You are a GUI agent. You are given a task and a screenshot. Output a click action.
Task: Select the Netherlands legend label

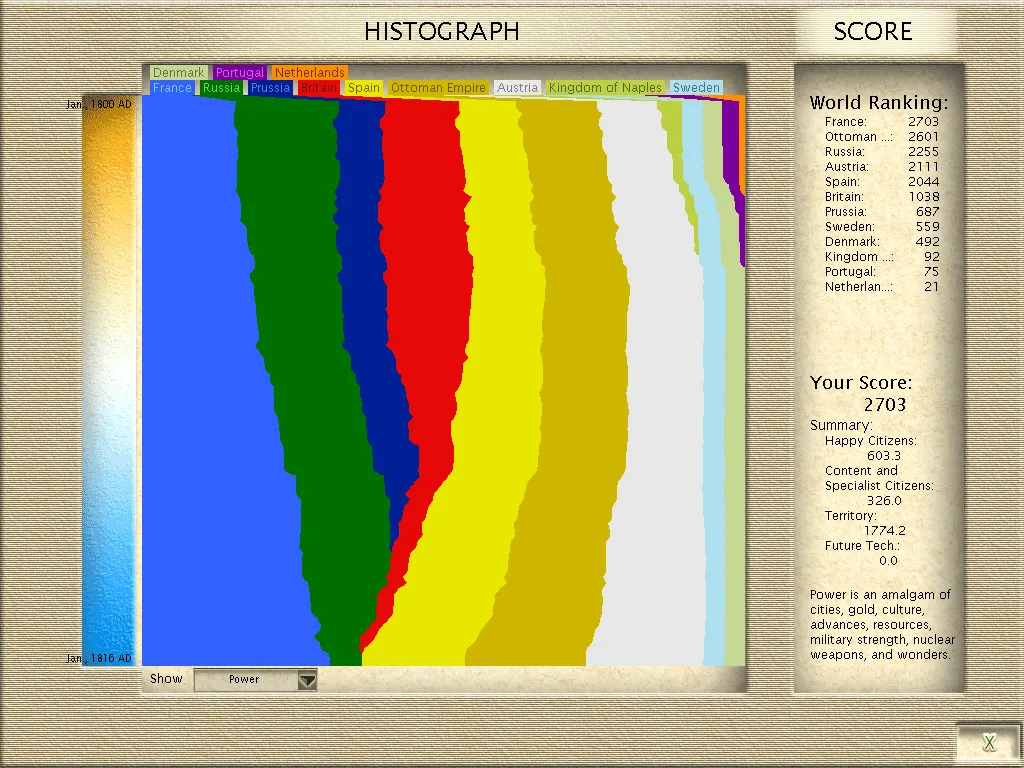tap(310, 72)
